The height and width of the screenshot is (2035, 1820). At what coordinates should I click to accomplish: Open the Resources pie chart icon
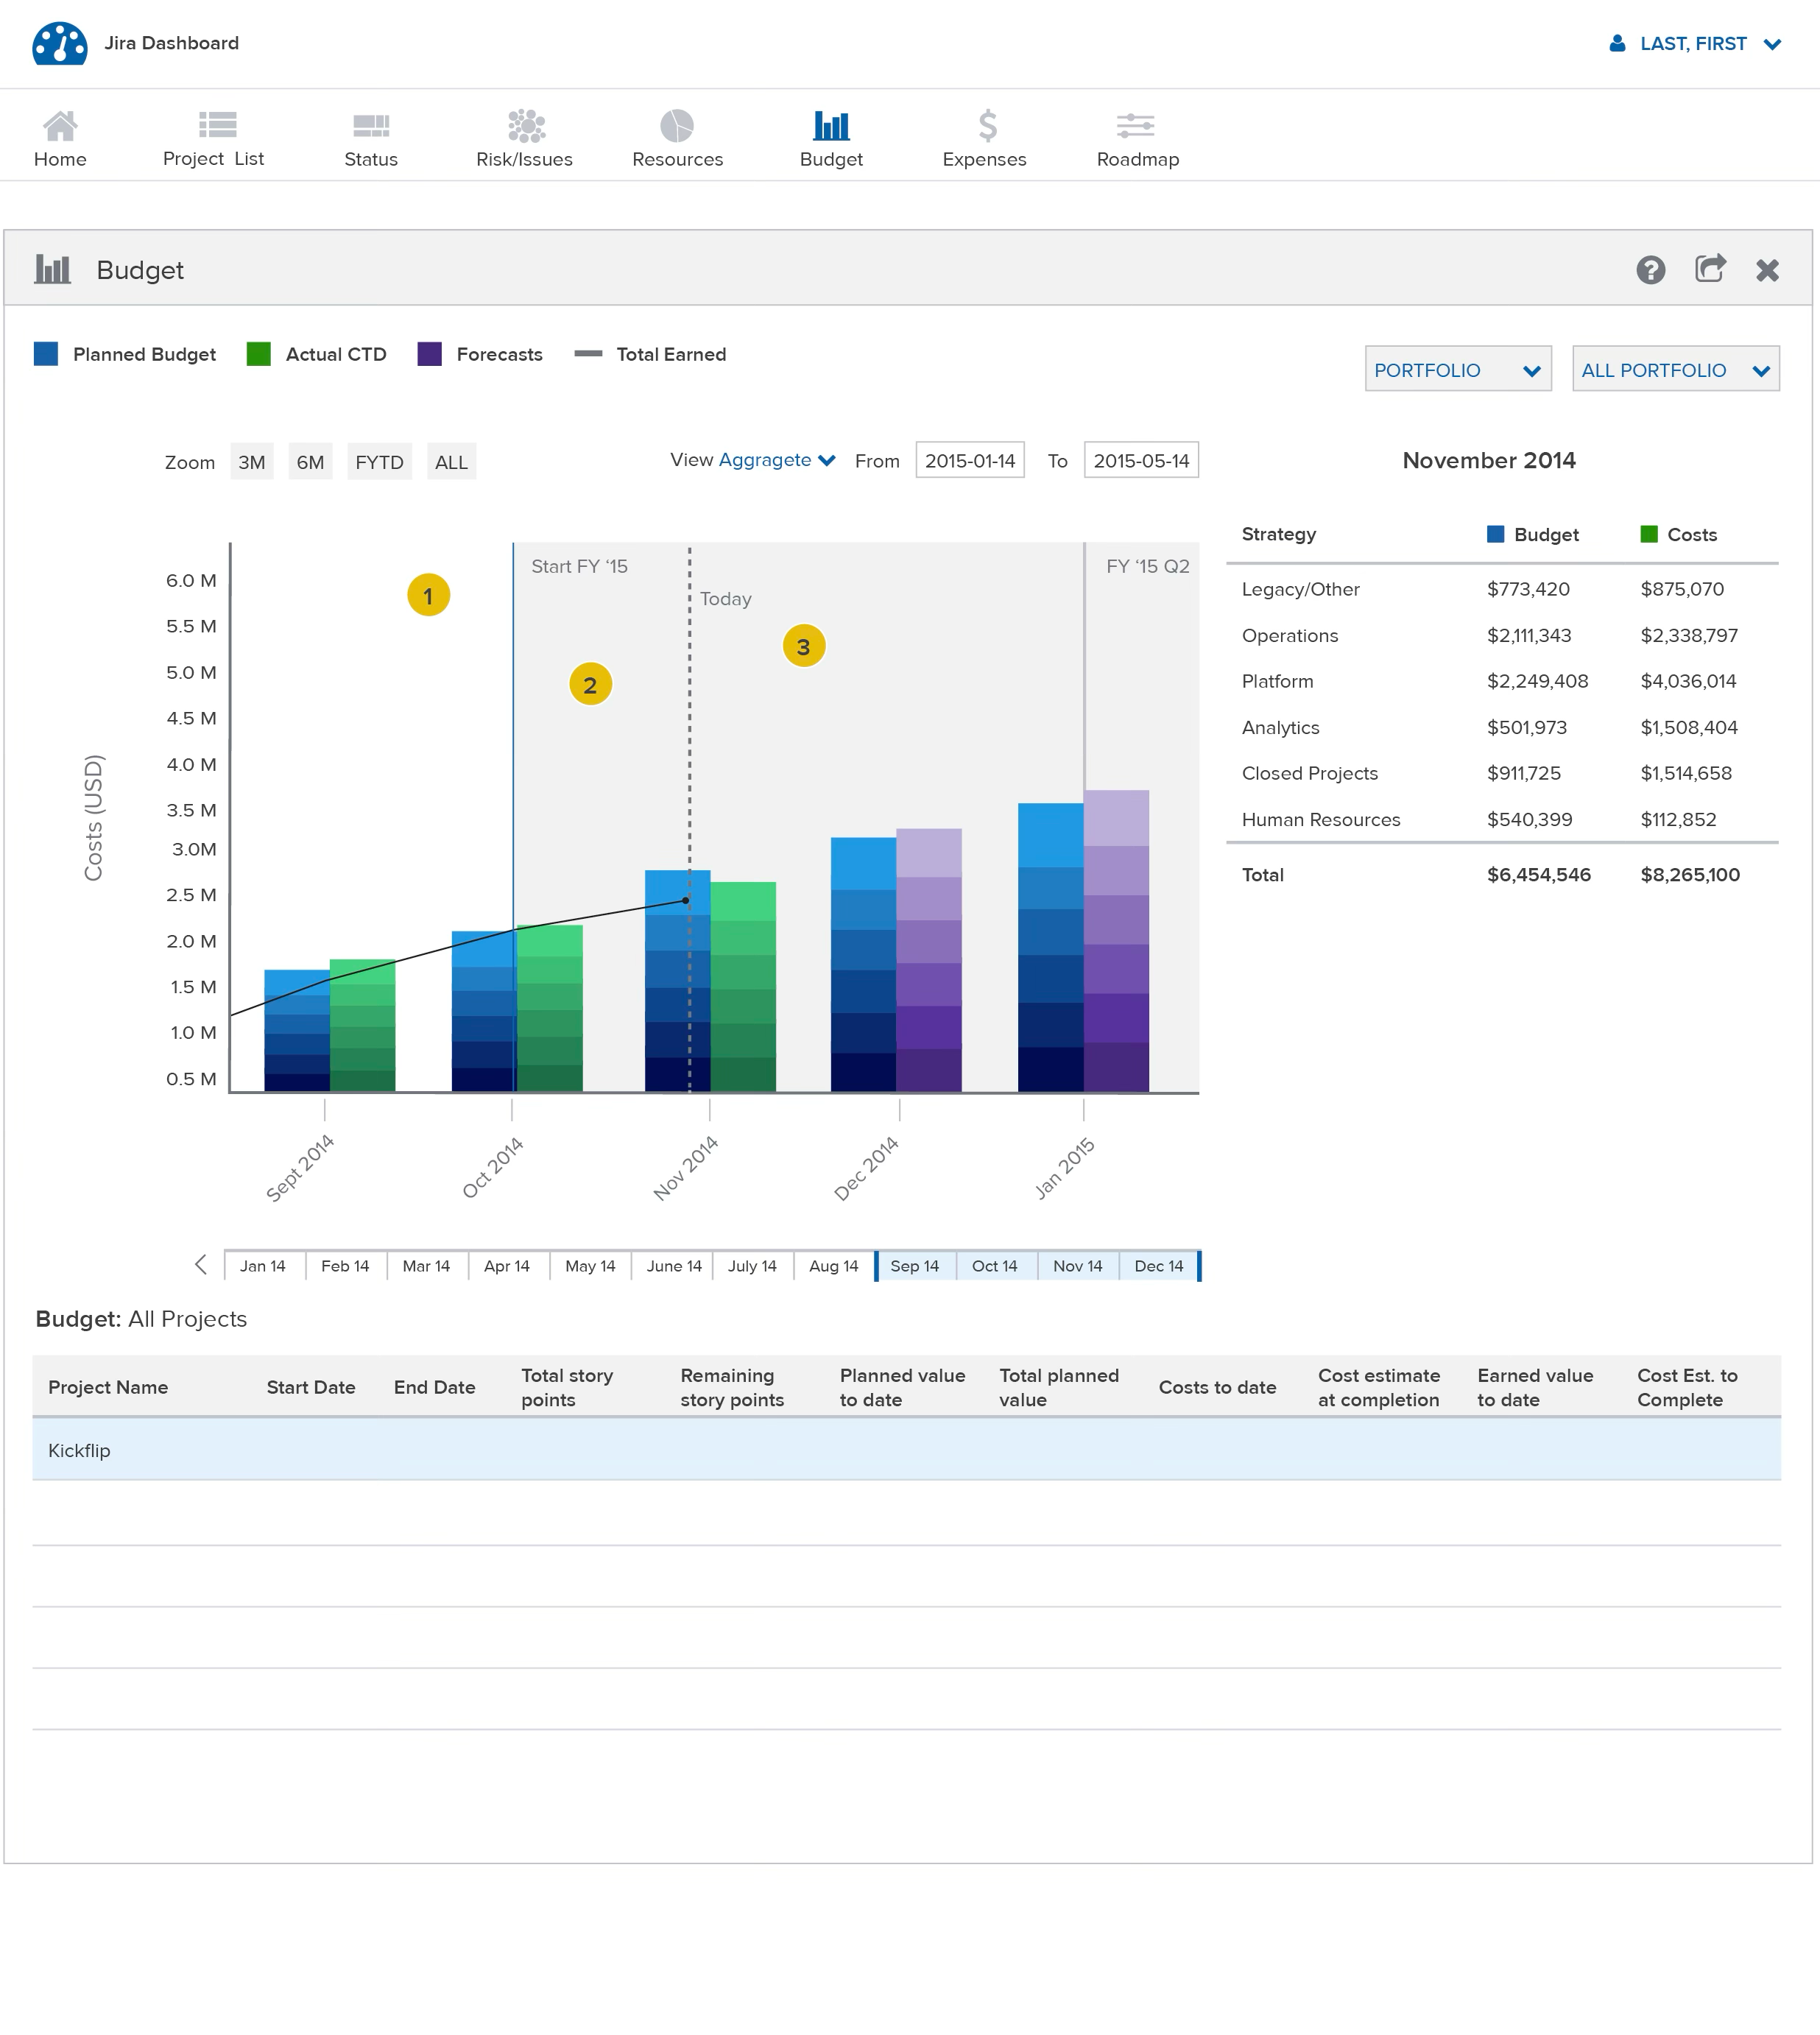(677, 126)
